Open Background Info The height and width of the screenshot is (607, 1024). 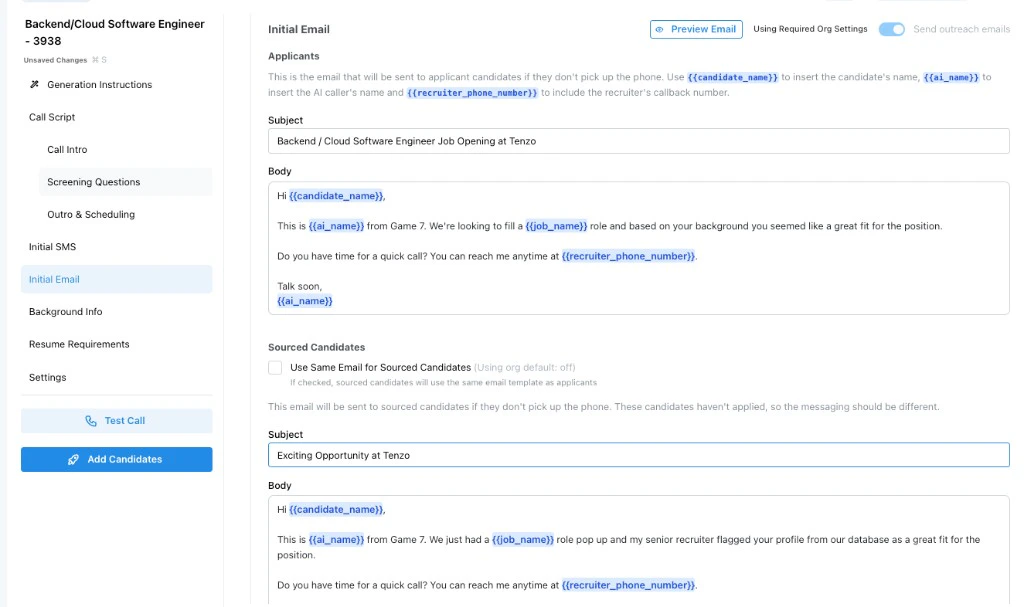pos(65,312)
